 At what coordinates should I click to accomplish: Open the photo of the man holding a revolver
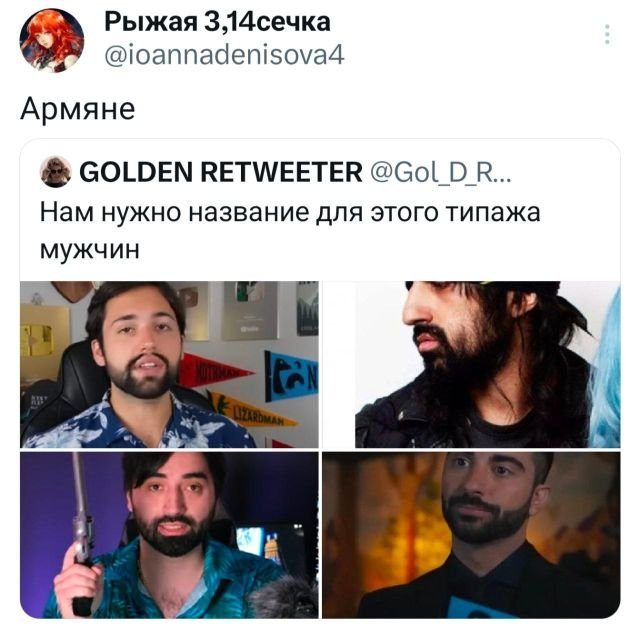click(169, 535)
